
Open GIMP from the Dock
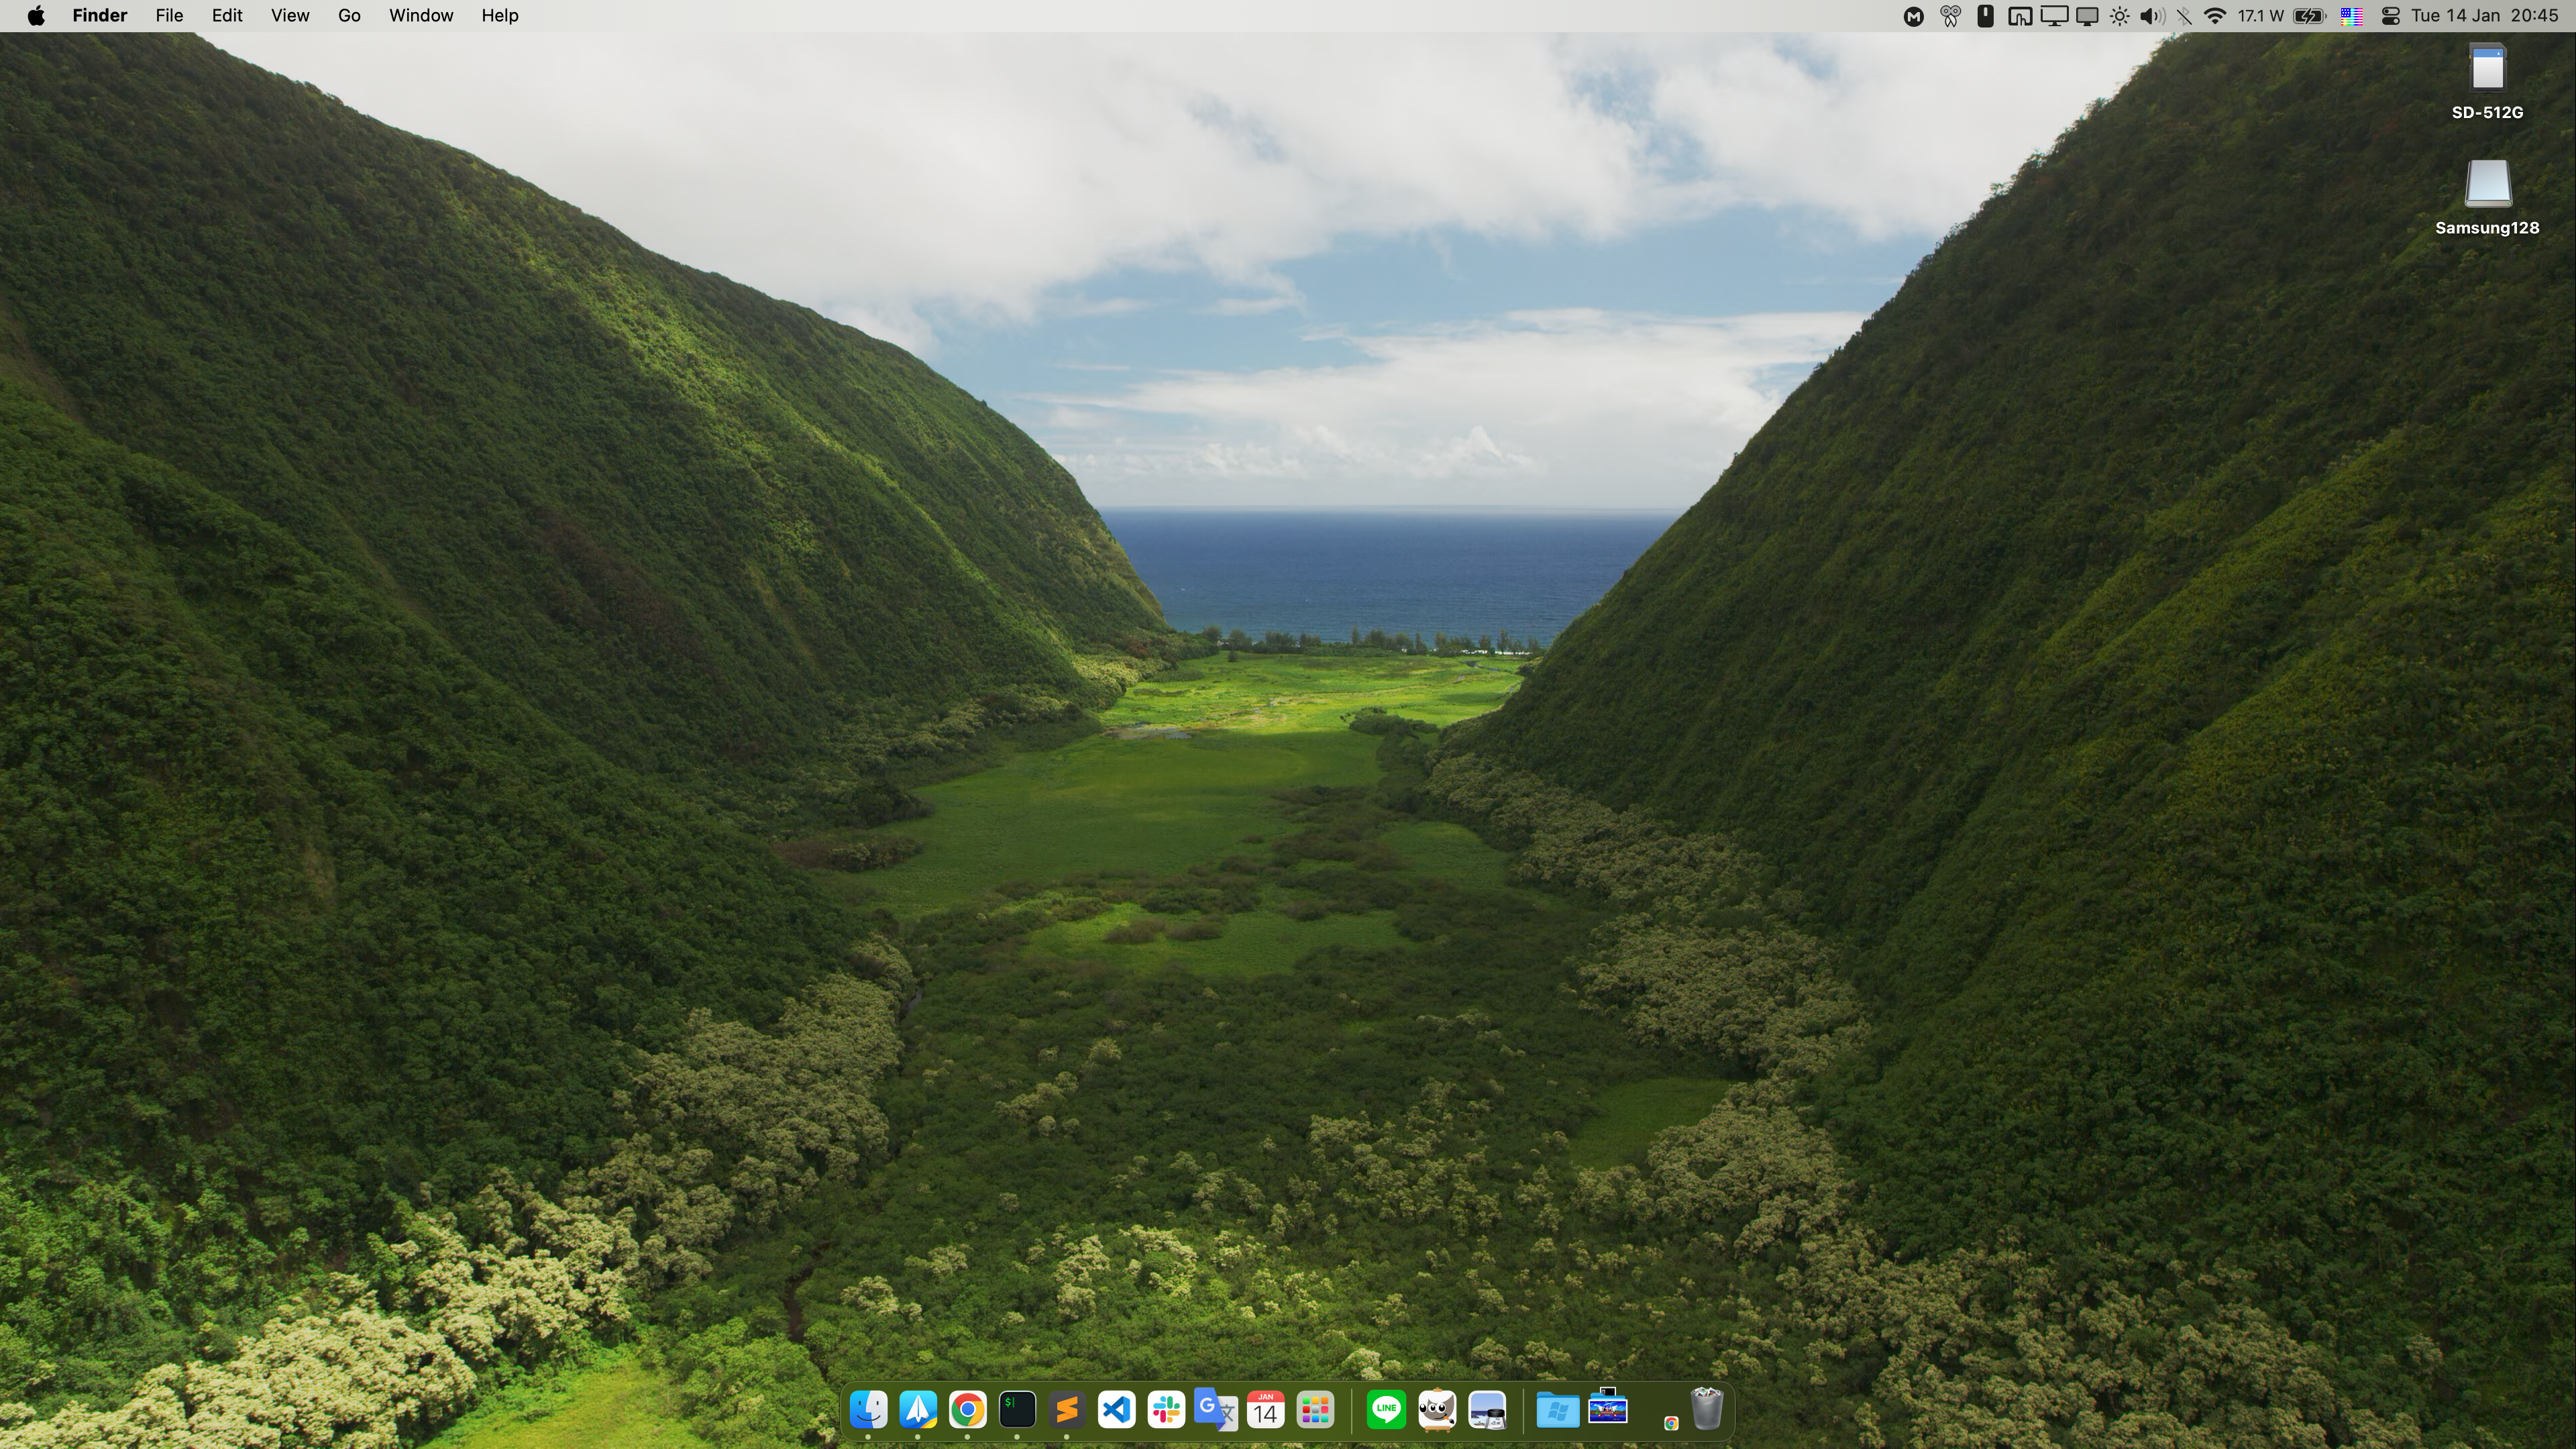pyautogui.click(x=1437, y=1410)
